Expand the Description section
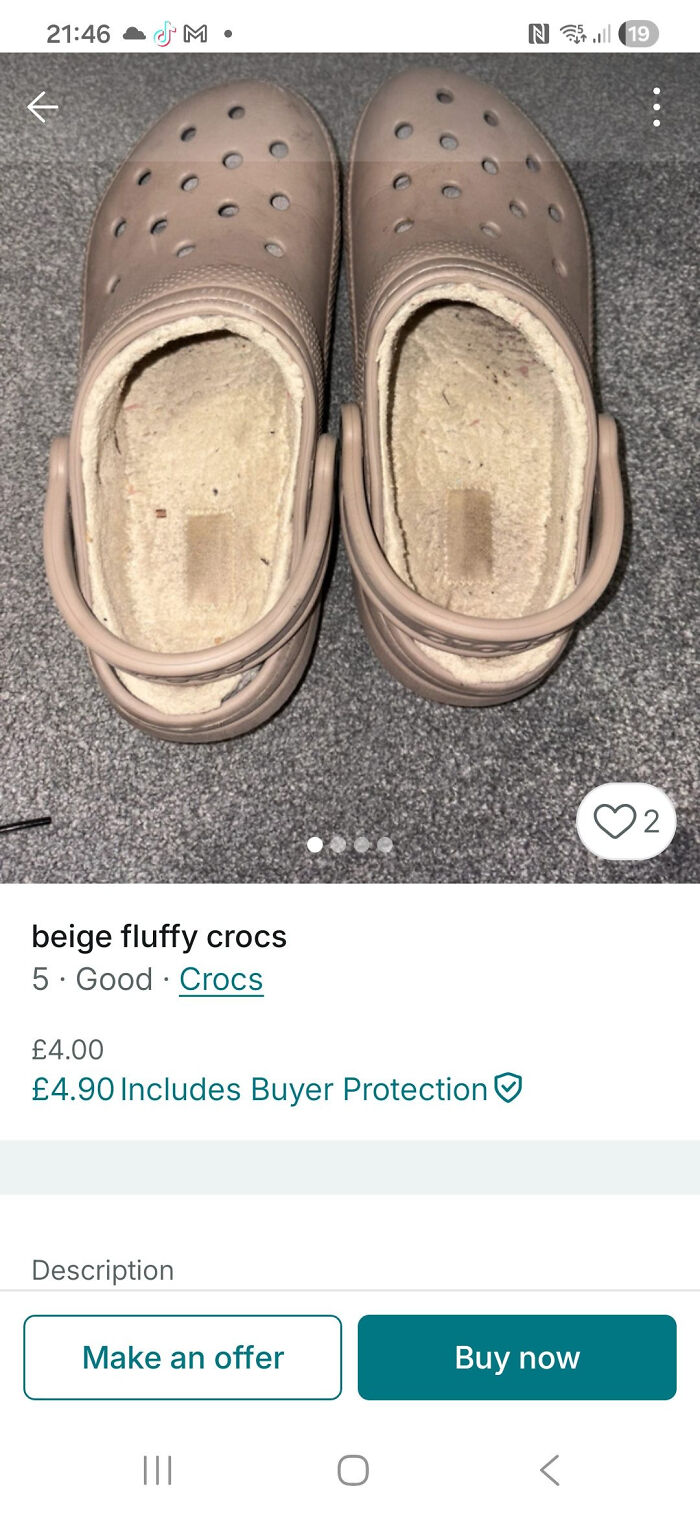 (103, 1270)
